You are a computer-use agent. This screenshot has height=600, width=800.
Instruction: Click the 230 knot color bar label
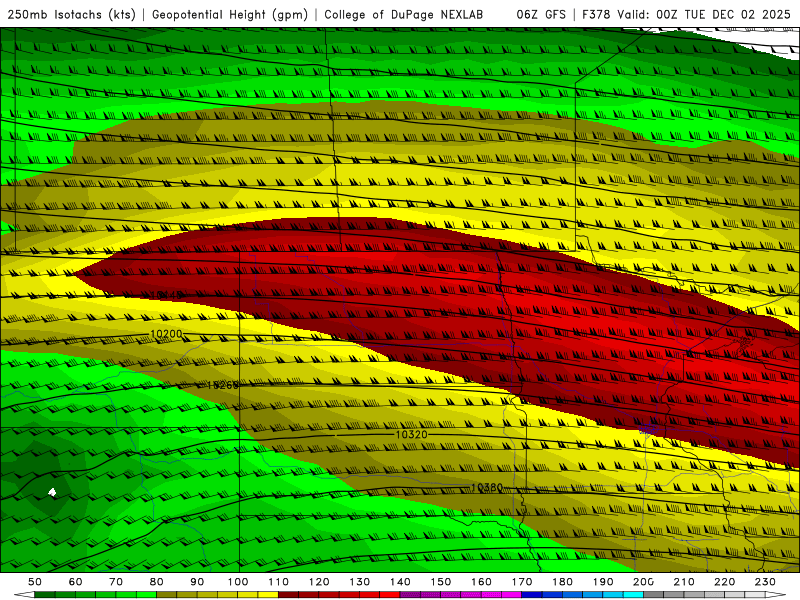click(765, 582)
